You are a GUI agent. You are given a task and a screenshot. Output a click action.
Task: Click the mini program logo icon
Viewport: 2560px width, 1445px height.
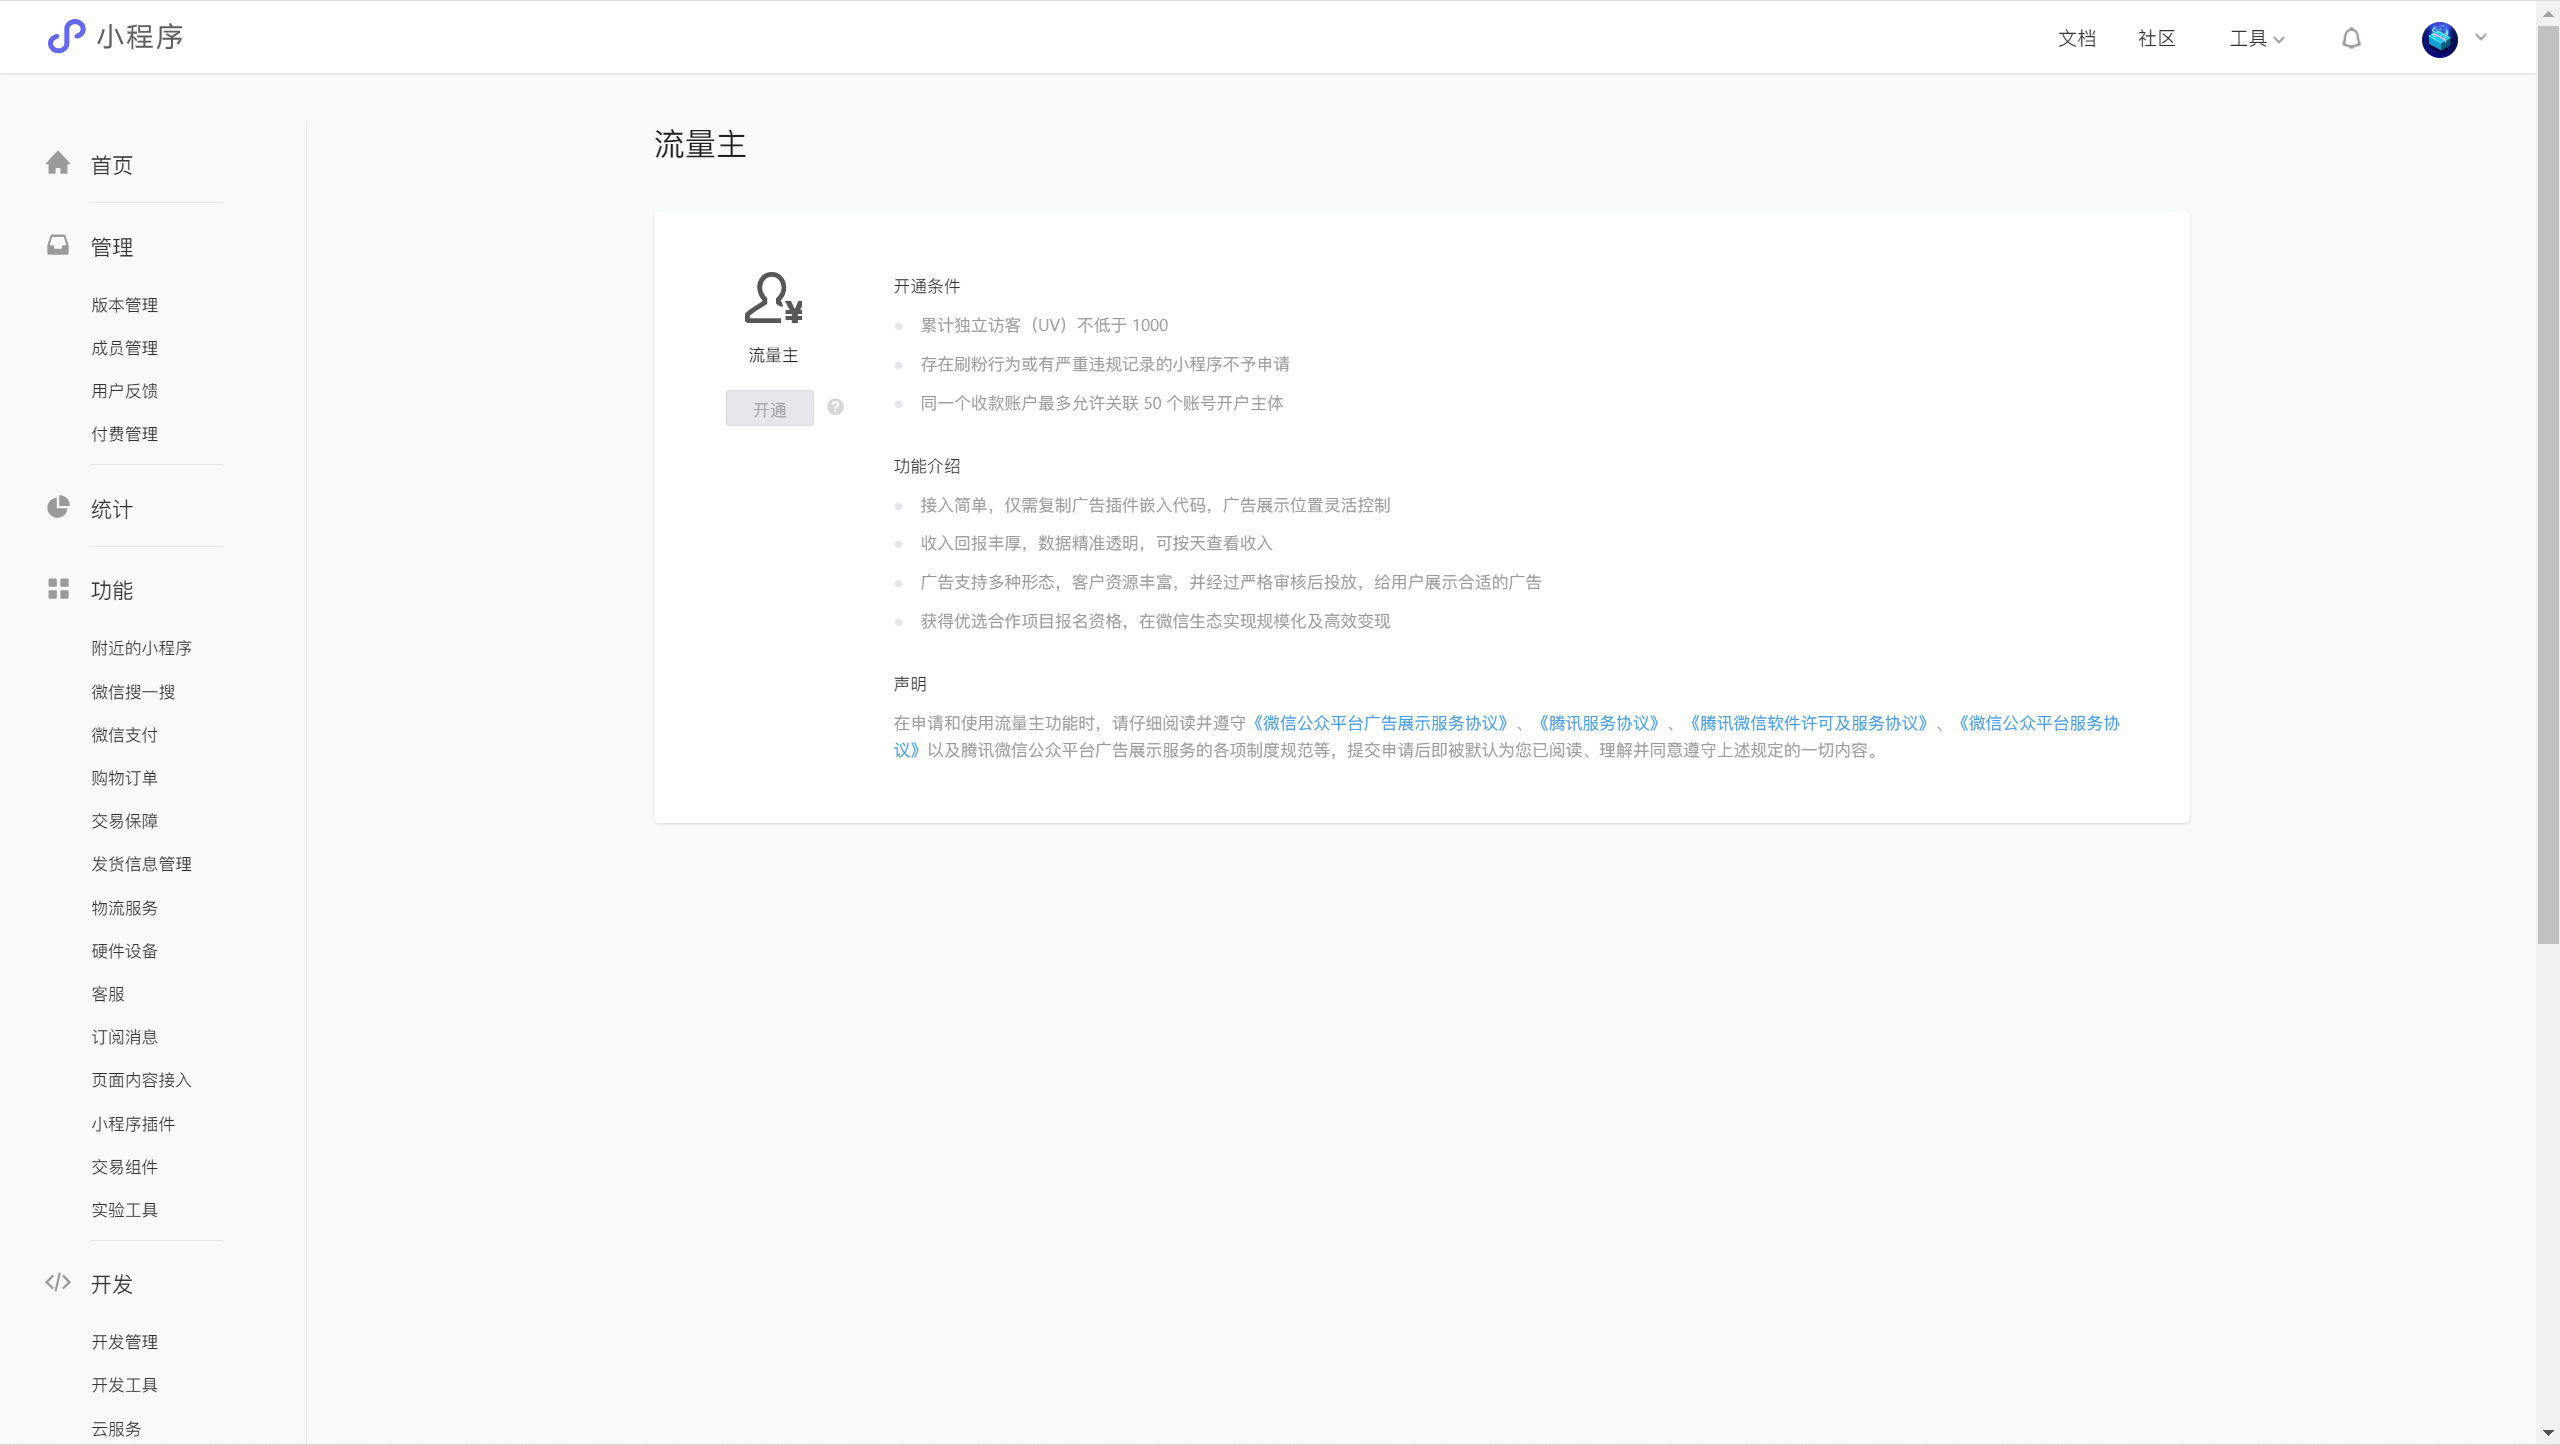pyautogui.click(x=66, y=37)
